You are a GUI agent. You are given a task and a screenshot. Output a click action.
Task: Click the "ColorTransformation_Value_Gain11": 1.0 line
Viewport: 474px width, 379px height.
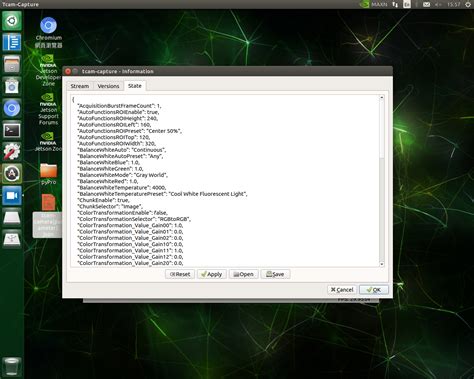point(130,251)
